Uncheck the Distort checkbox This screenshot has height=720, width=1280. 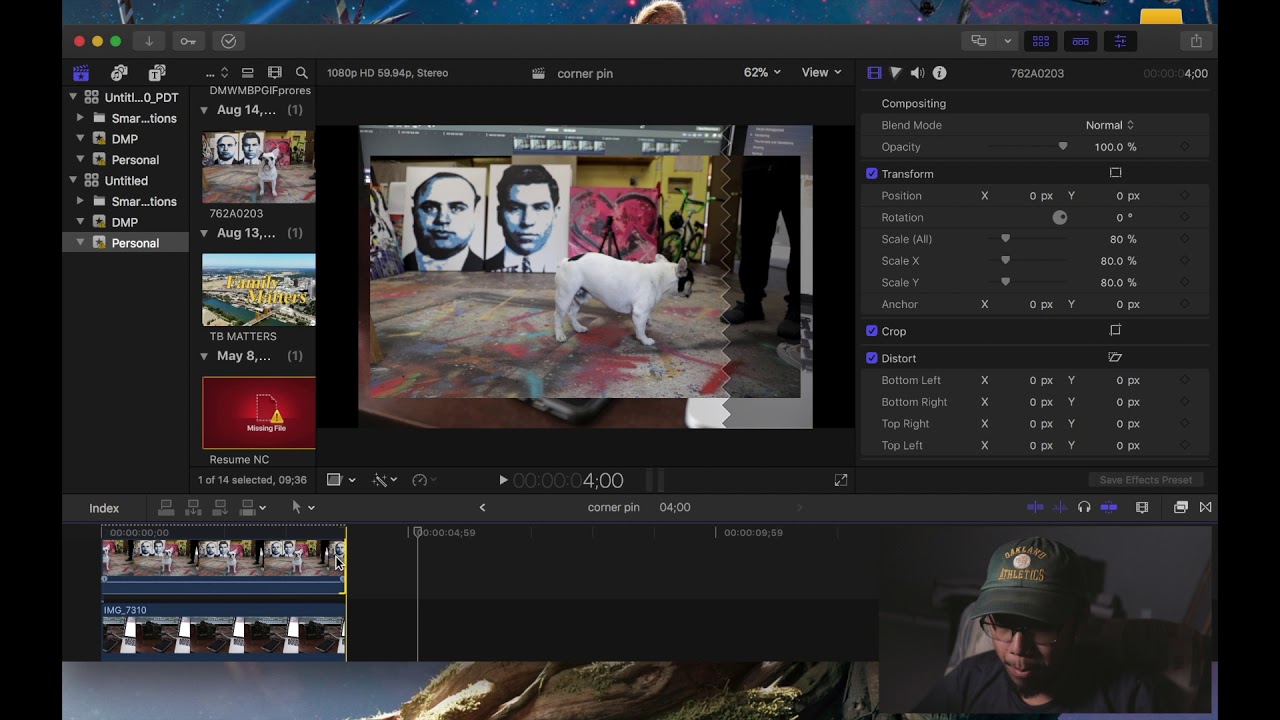click(x=872, y=358)
